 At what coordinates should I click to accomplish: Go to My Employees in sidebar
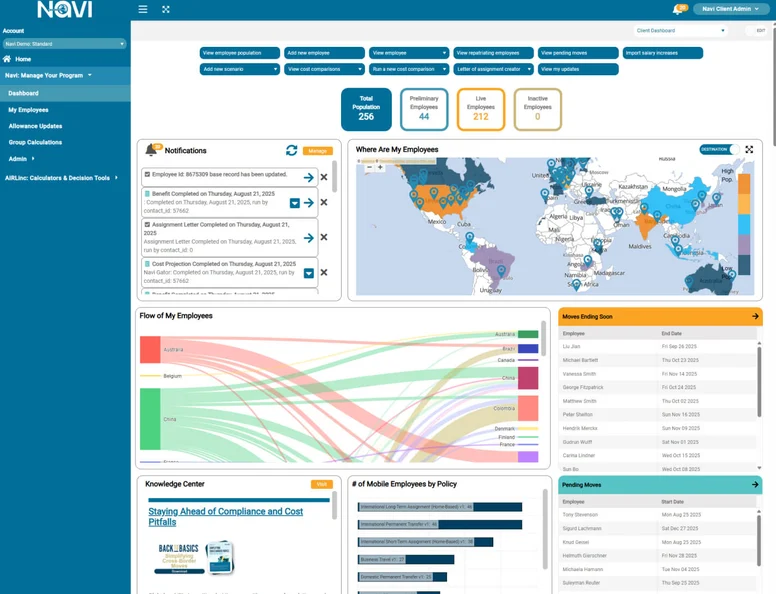click(x=28, y=109)
